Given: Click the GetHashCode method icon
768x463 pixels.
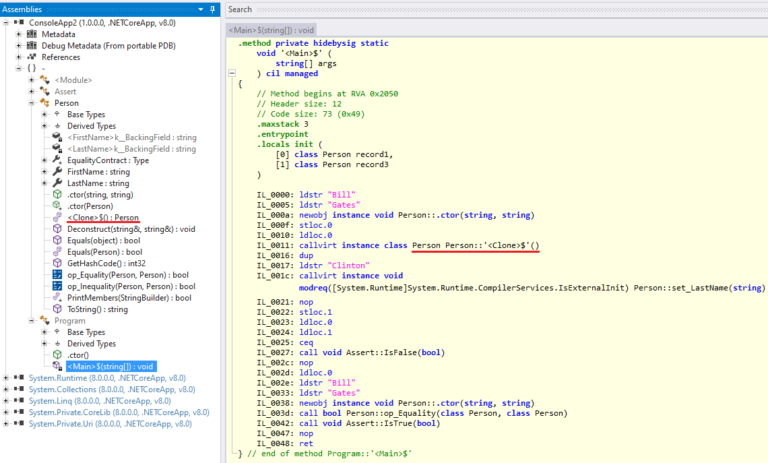Looking at the screenshot, I should click(57, 263).
